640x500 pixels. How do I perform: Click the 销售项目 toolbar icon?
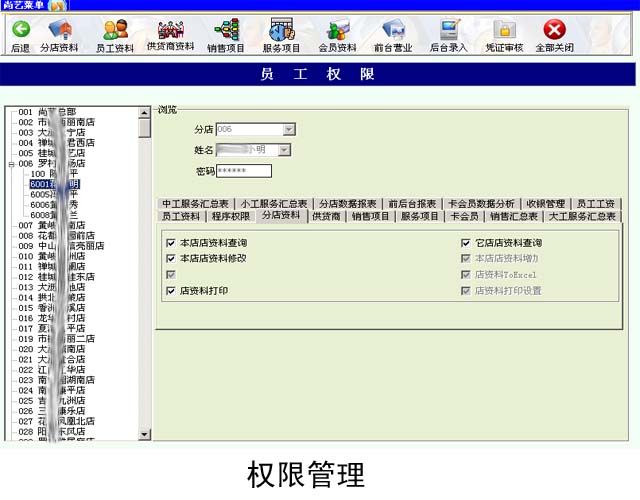[x=226, y=34]
